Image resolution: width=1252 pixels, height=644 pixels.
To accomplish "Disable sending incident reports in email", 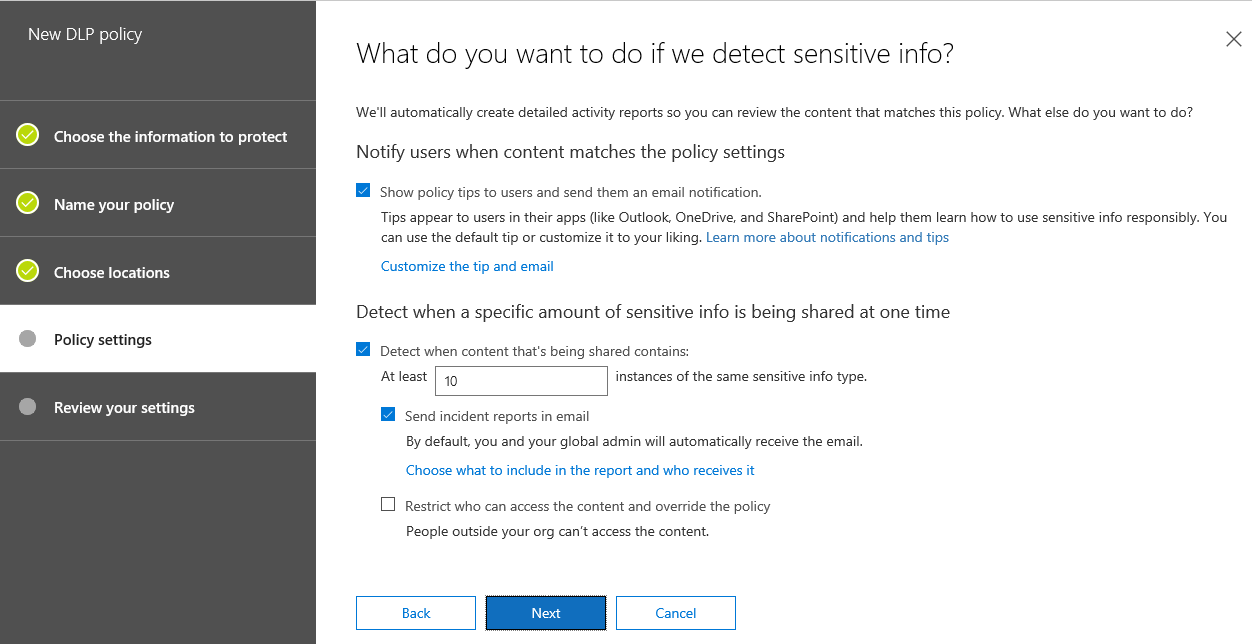I will tap(388, 415).
